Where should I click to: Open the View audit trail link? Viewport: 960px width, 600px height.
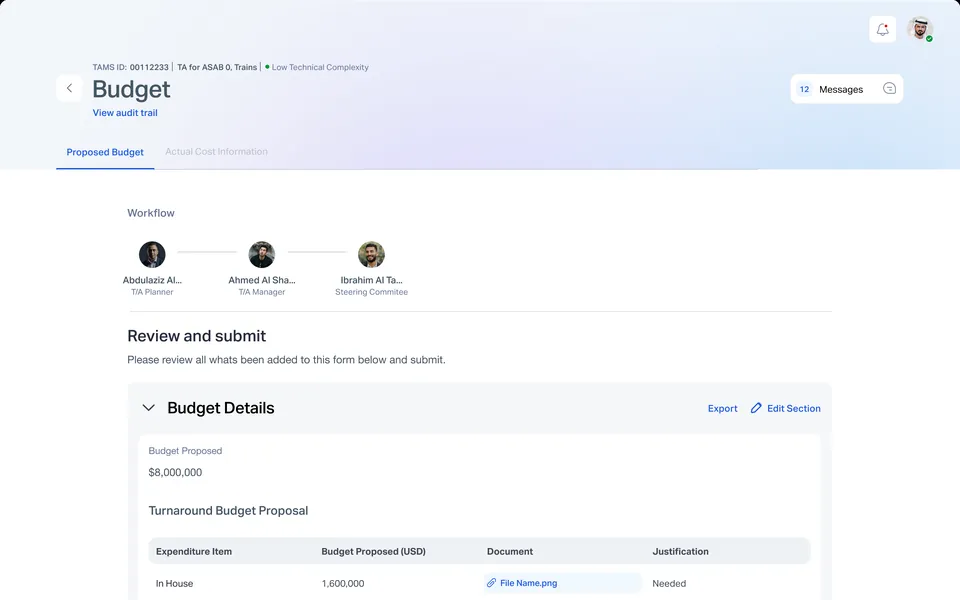(x=125, y=113)
